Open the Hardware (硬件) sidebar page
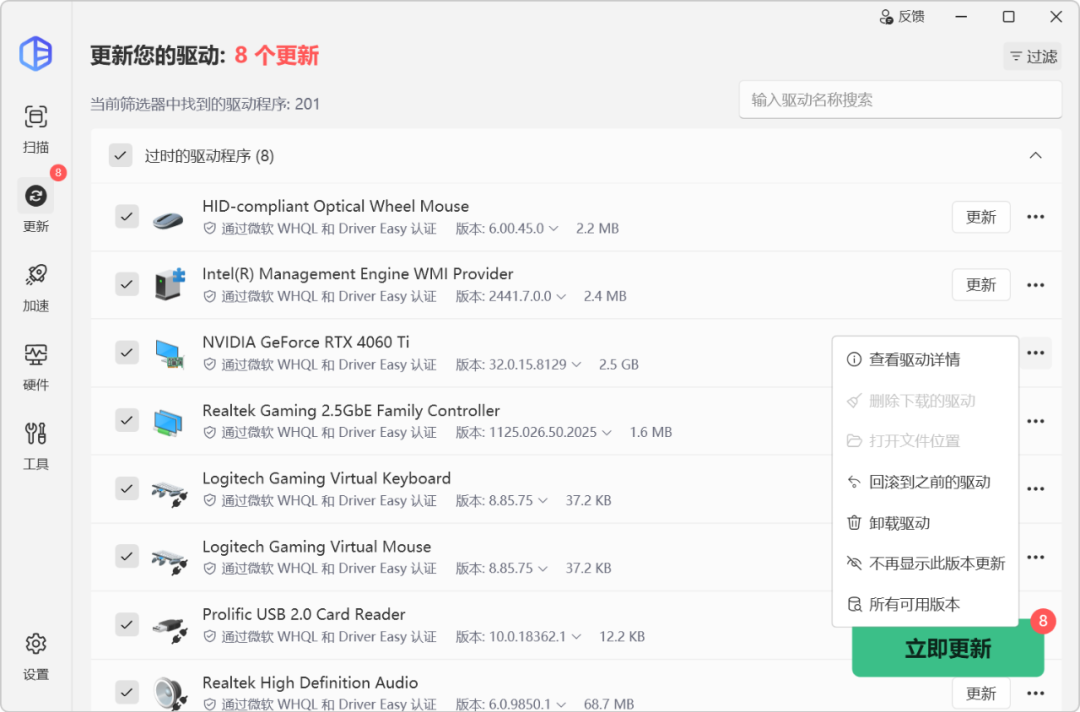This screenshot has width=1080, height=712. (x=36, y=366)
